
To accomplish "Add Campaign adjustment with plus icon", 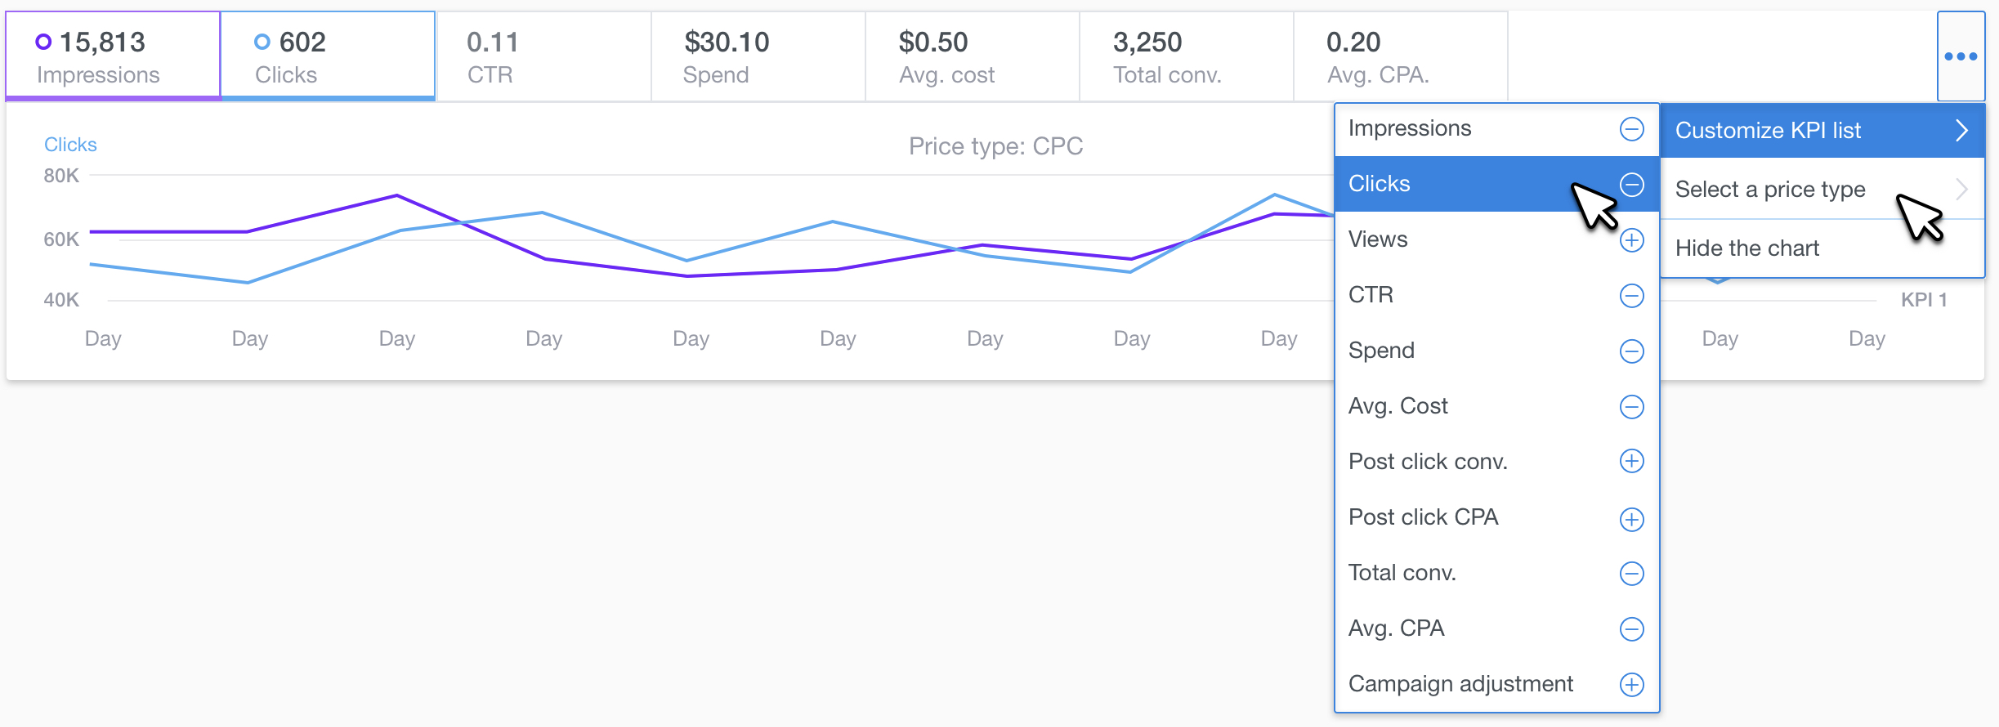I will (1631, 684).
